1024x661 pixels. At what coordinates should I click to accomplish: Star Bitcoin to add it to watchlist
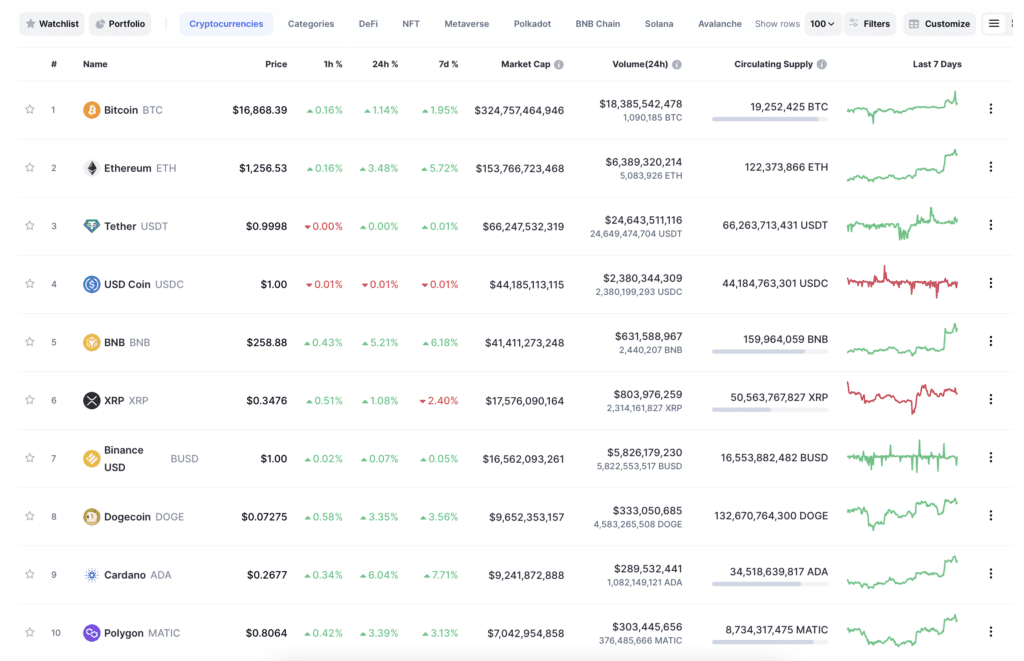(30, 110)
